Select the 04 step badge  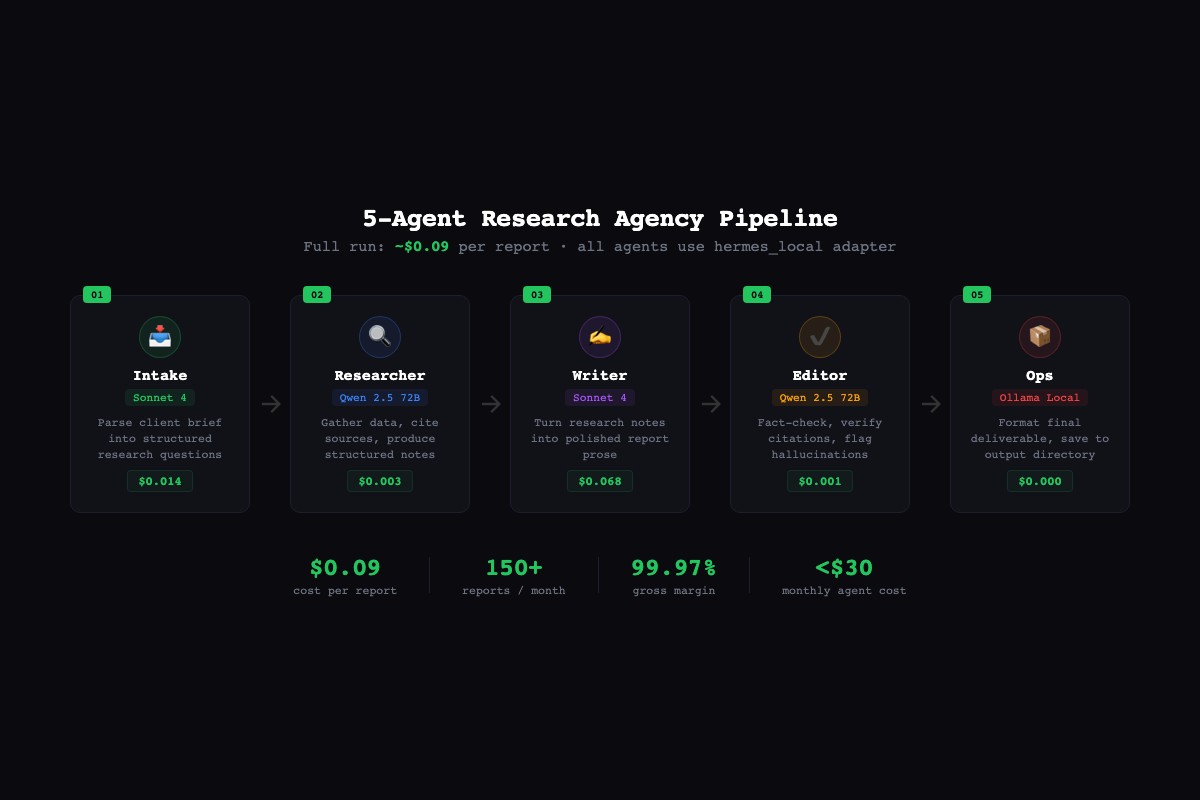coord(757,295)
